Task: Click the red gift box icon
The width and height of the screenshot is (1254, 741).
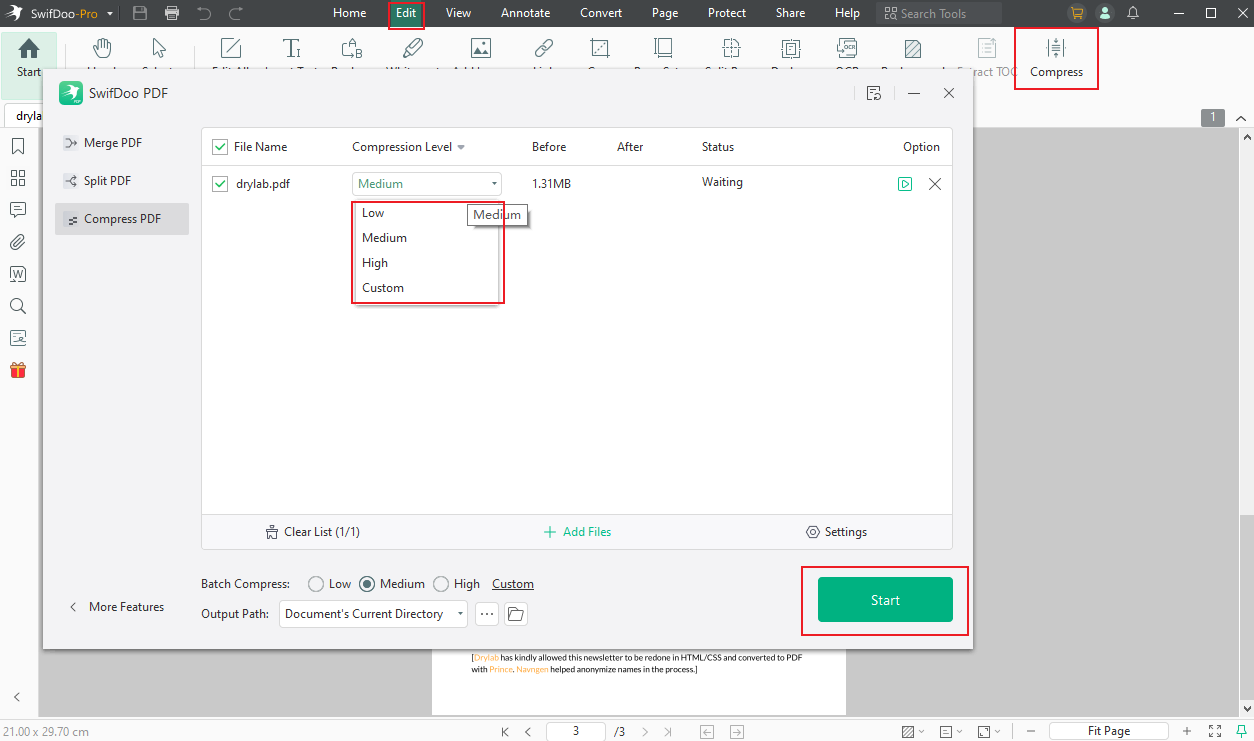Action: (x=18, y=370)
